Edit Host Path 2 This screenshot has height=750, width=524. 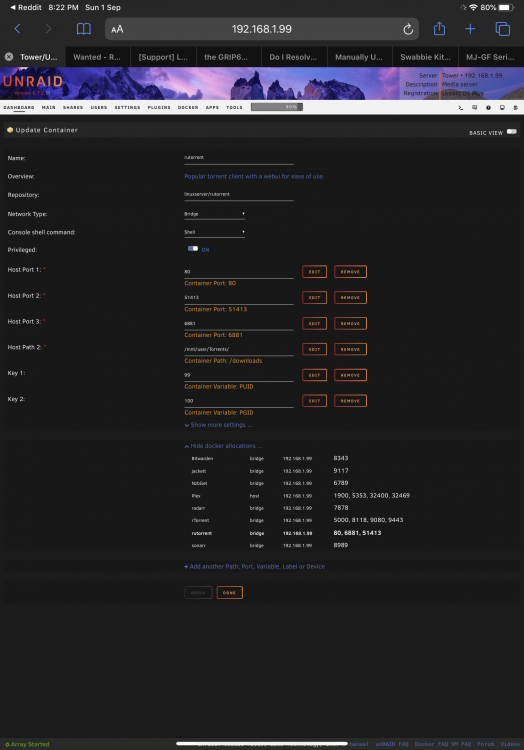pyautogui.click(x=314, y=349)
